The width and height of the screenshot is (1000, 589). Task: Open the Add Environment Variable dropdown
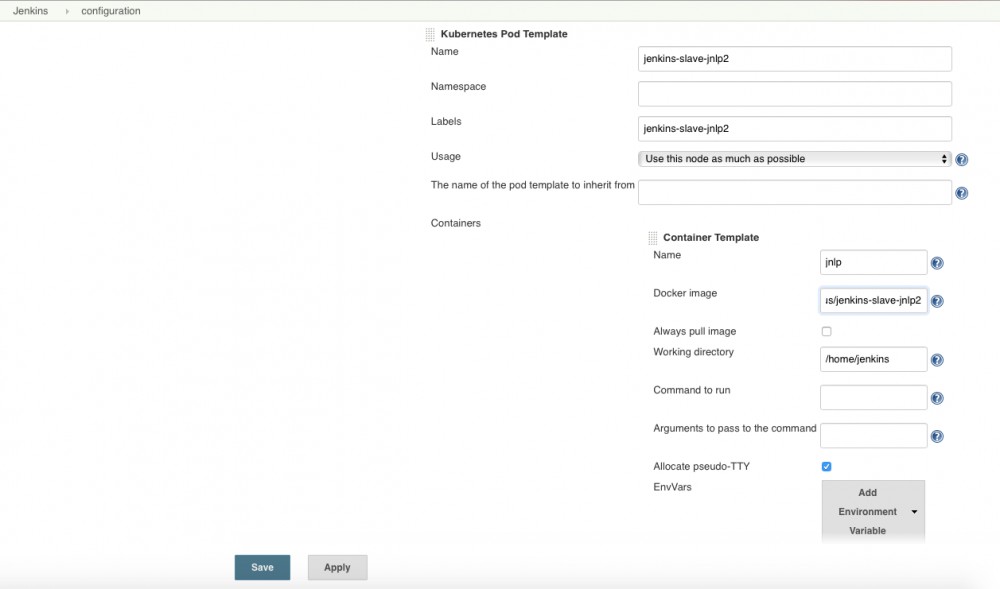point(872,511)
